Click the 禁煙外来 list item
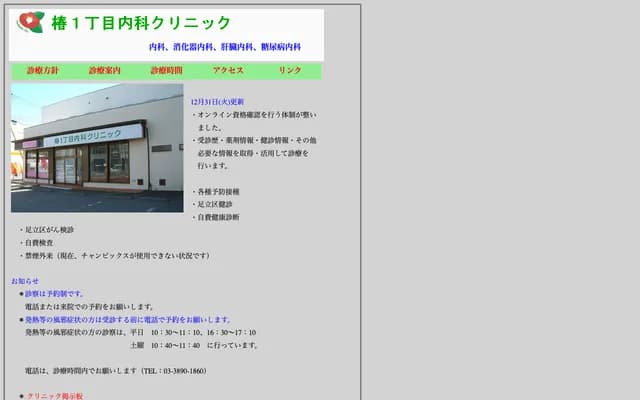 tap(115, 256)
